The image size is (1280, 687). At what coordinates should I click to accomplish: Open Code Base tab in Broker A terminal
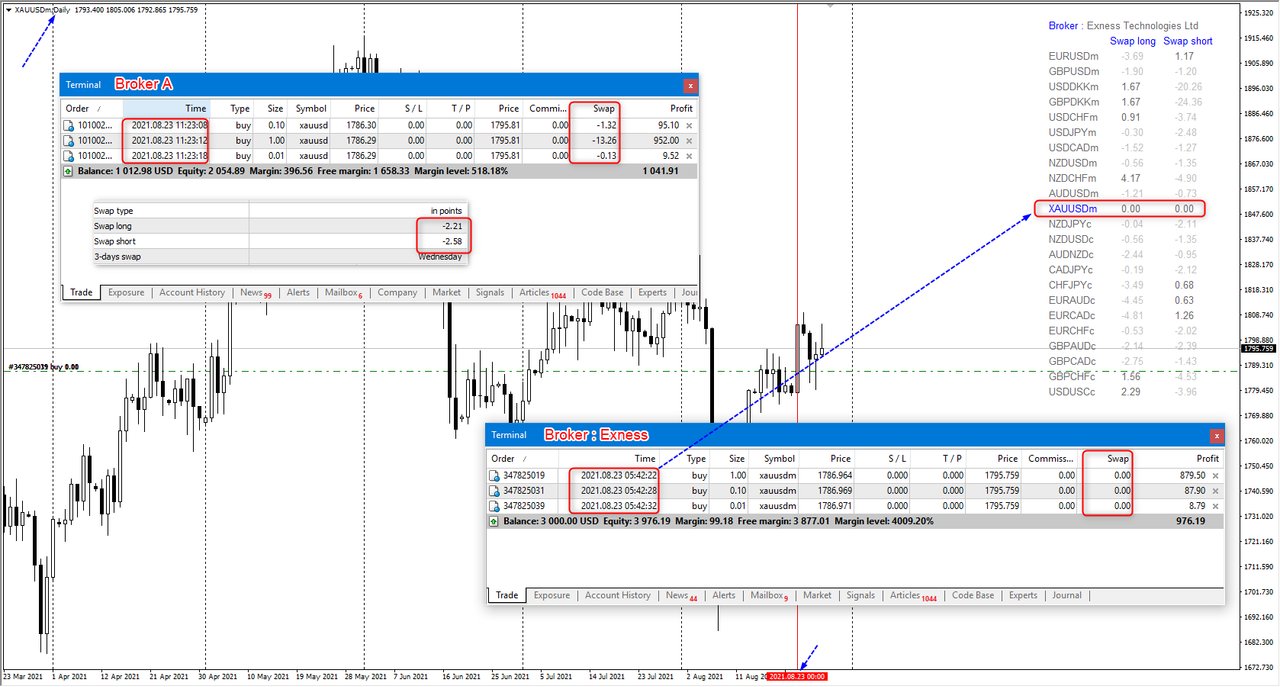coord(602,293)
